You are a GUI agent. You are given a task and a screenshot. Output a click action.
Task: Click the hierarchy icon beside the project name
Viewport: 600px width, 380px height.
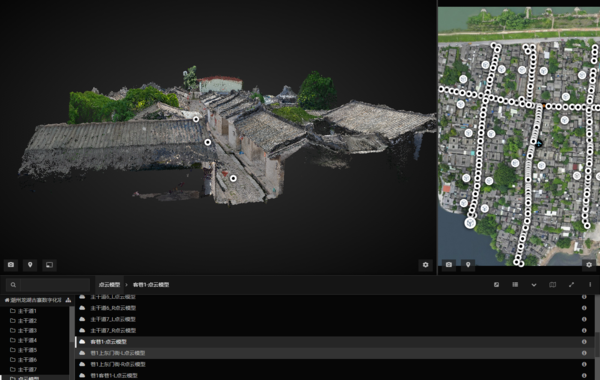tap(68, 300)
